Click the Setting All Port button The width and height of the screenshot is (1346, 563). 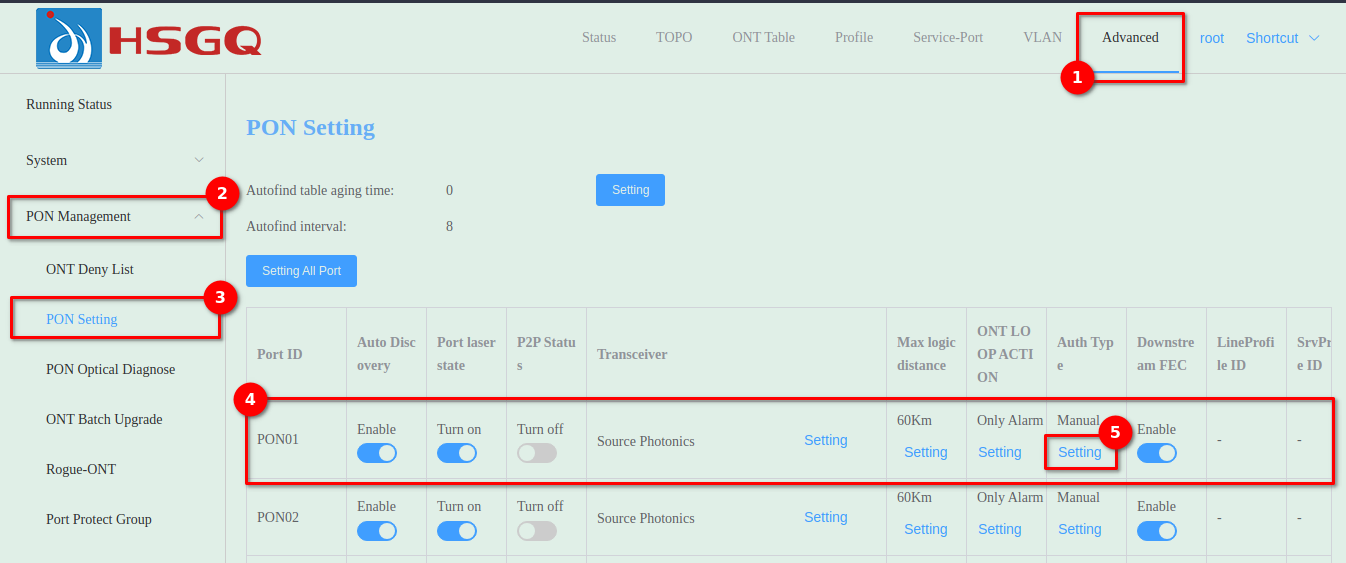(301, 271)
